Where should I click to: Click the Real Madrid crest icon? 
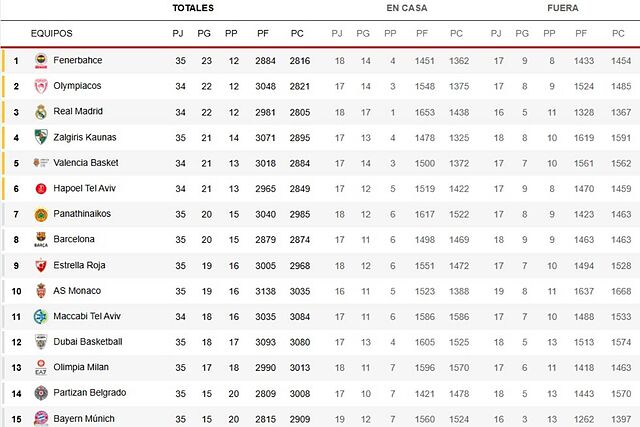click(x=41, y=112)
